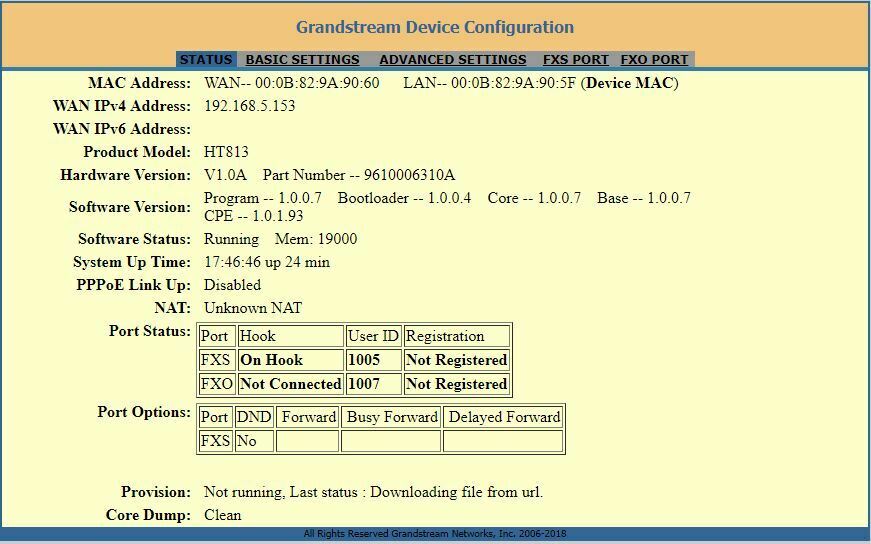This screenshot has height=544, width=871.
Task: Select the Program -- 1.0.0.7 version text
Action: click(x=263, y=198)
